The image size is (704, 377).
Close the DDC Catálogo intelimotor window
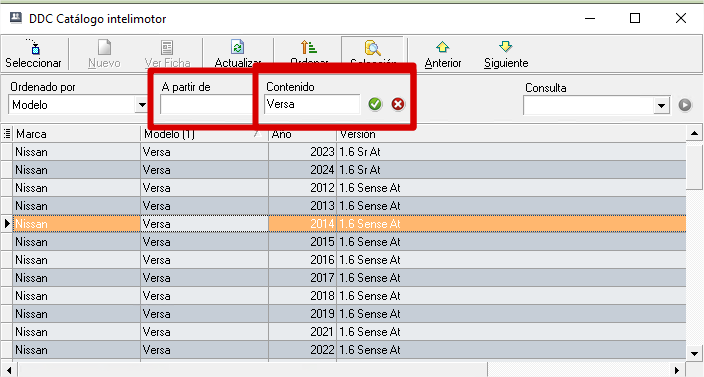point(681,18)
